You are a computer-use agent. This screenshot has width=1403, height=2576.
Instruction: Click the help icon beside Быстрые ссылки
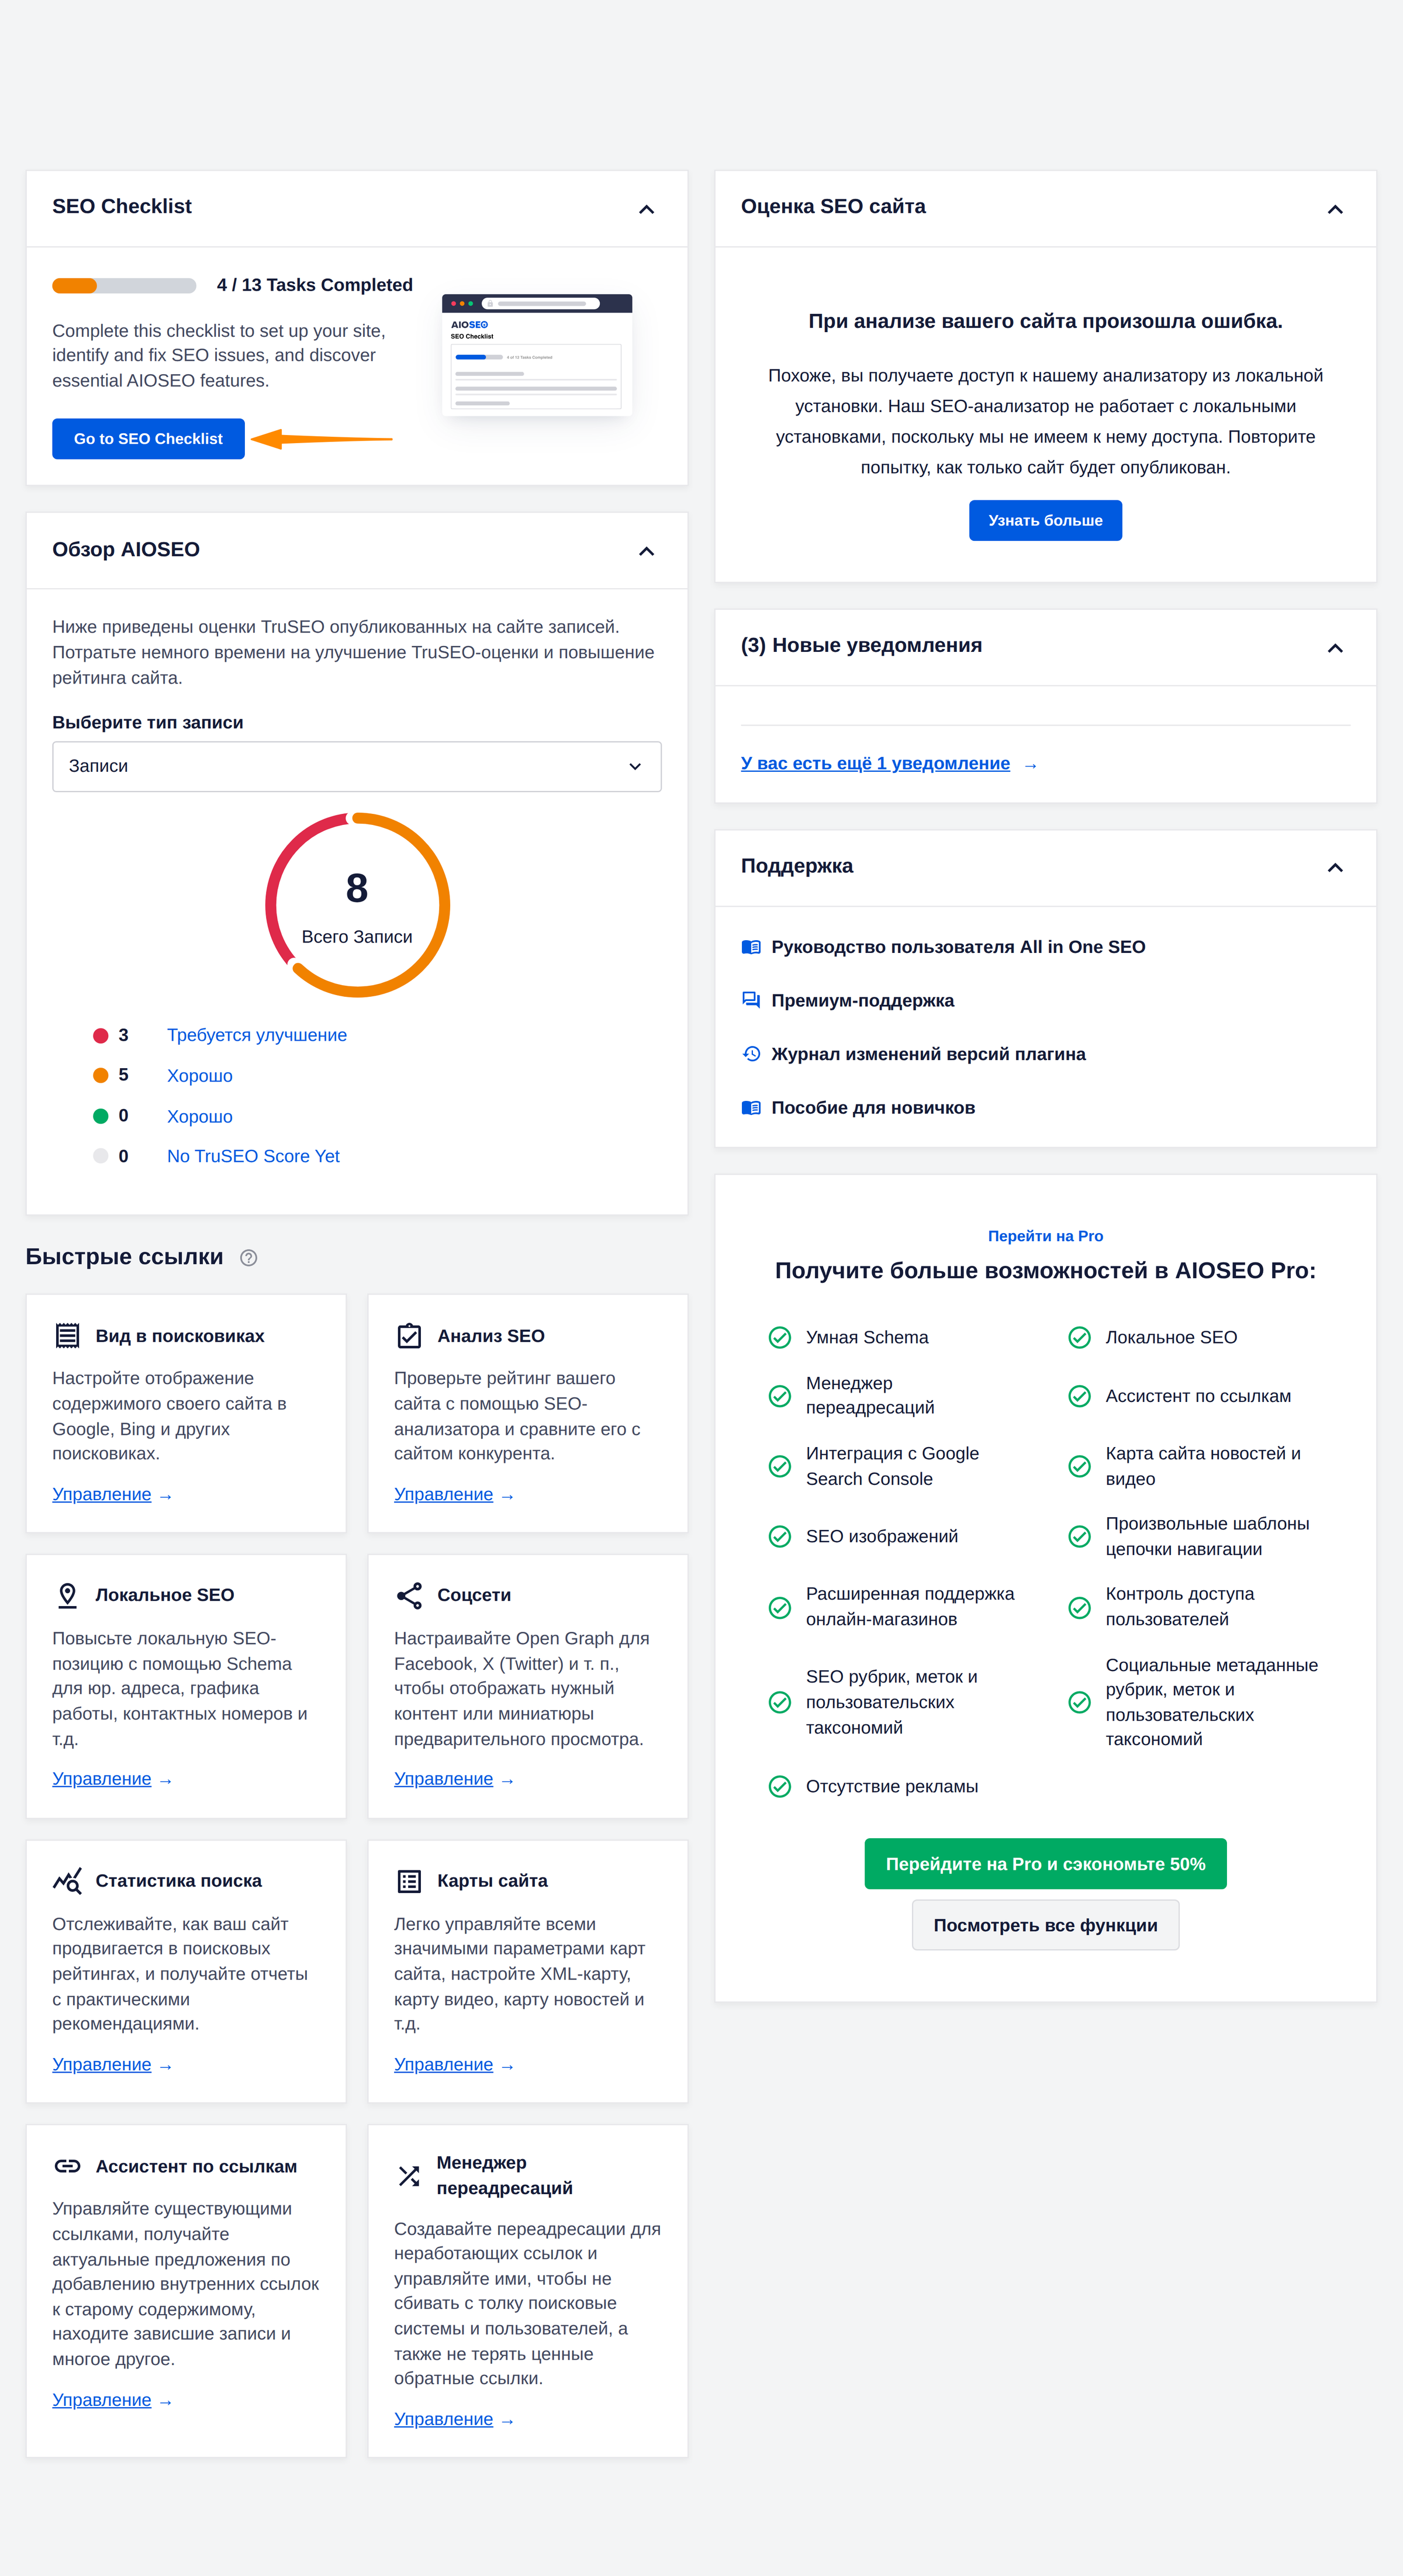tap(249, 1258)
